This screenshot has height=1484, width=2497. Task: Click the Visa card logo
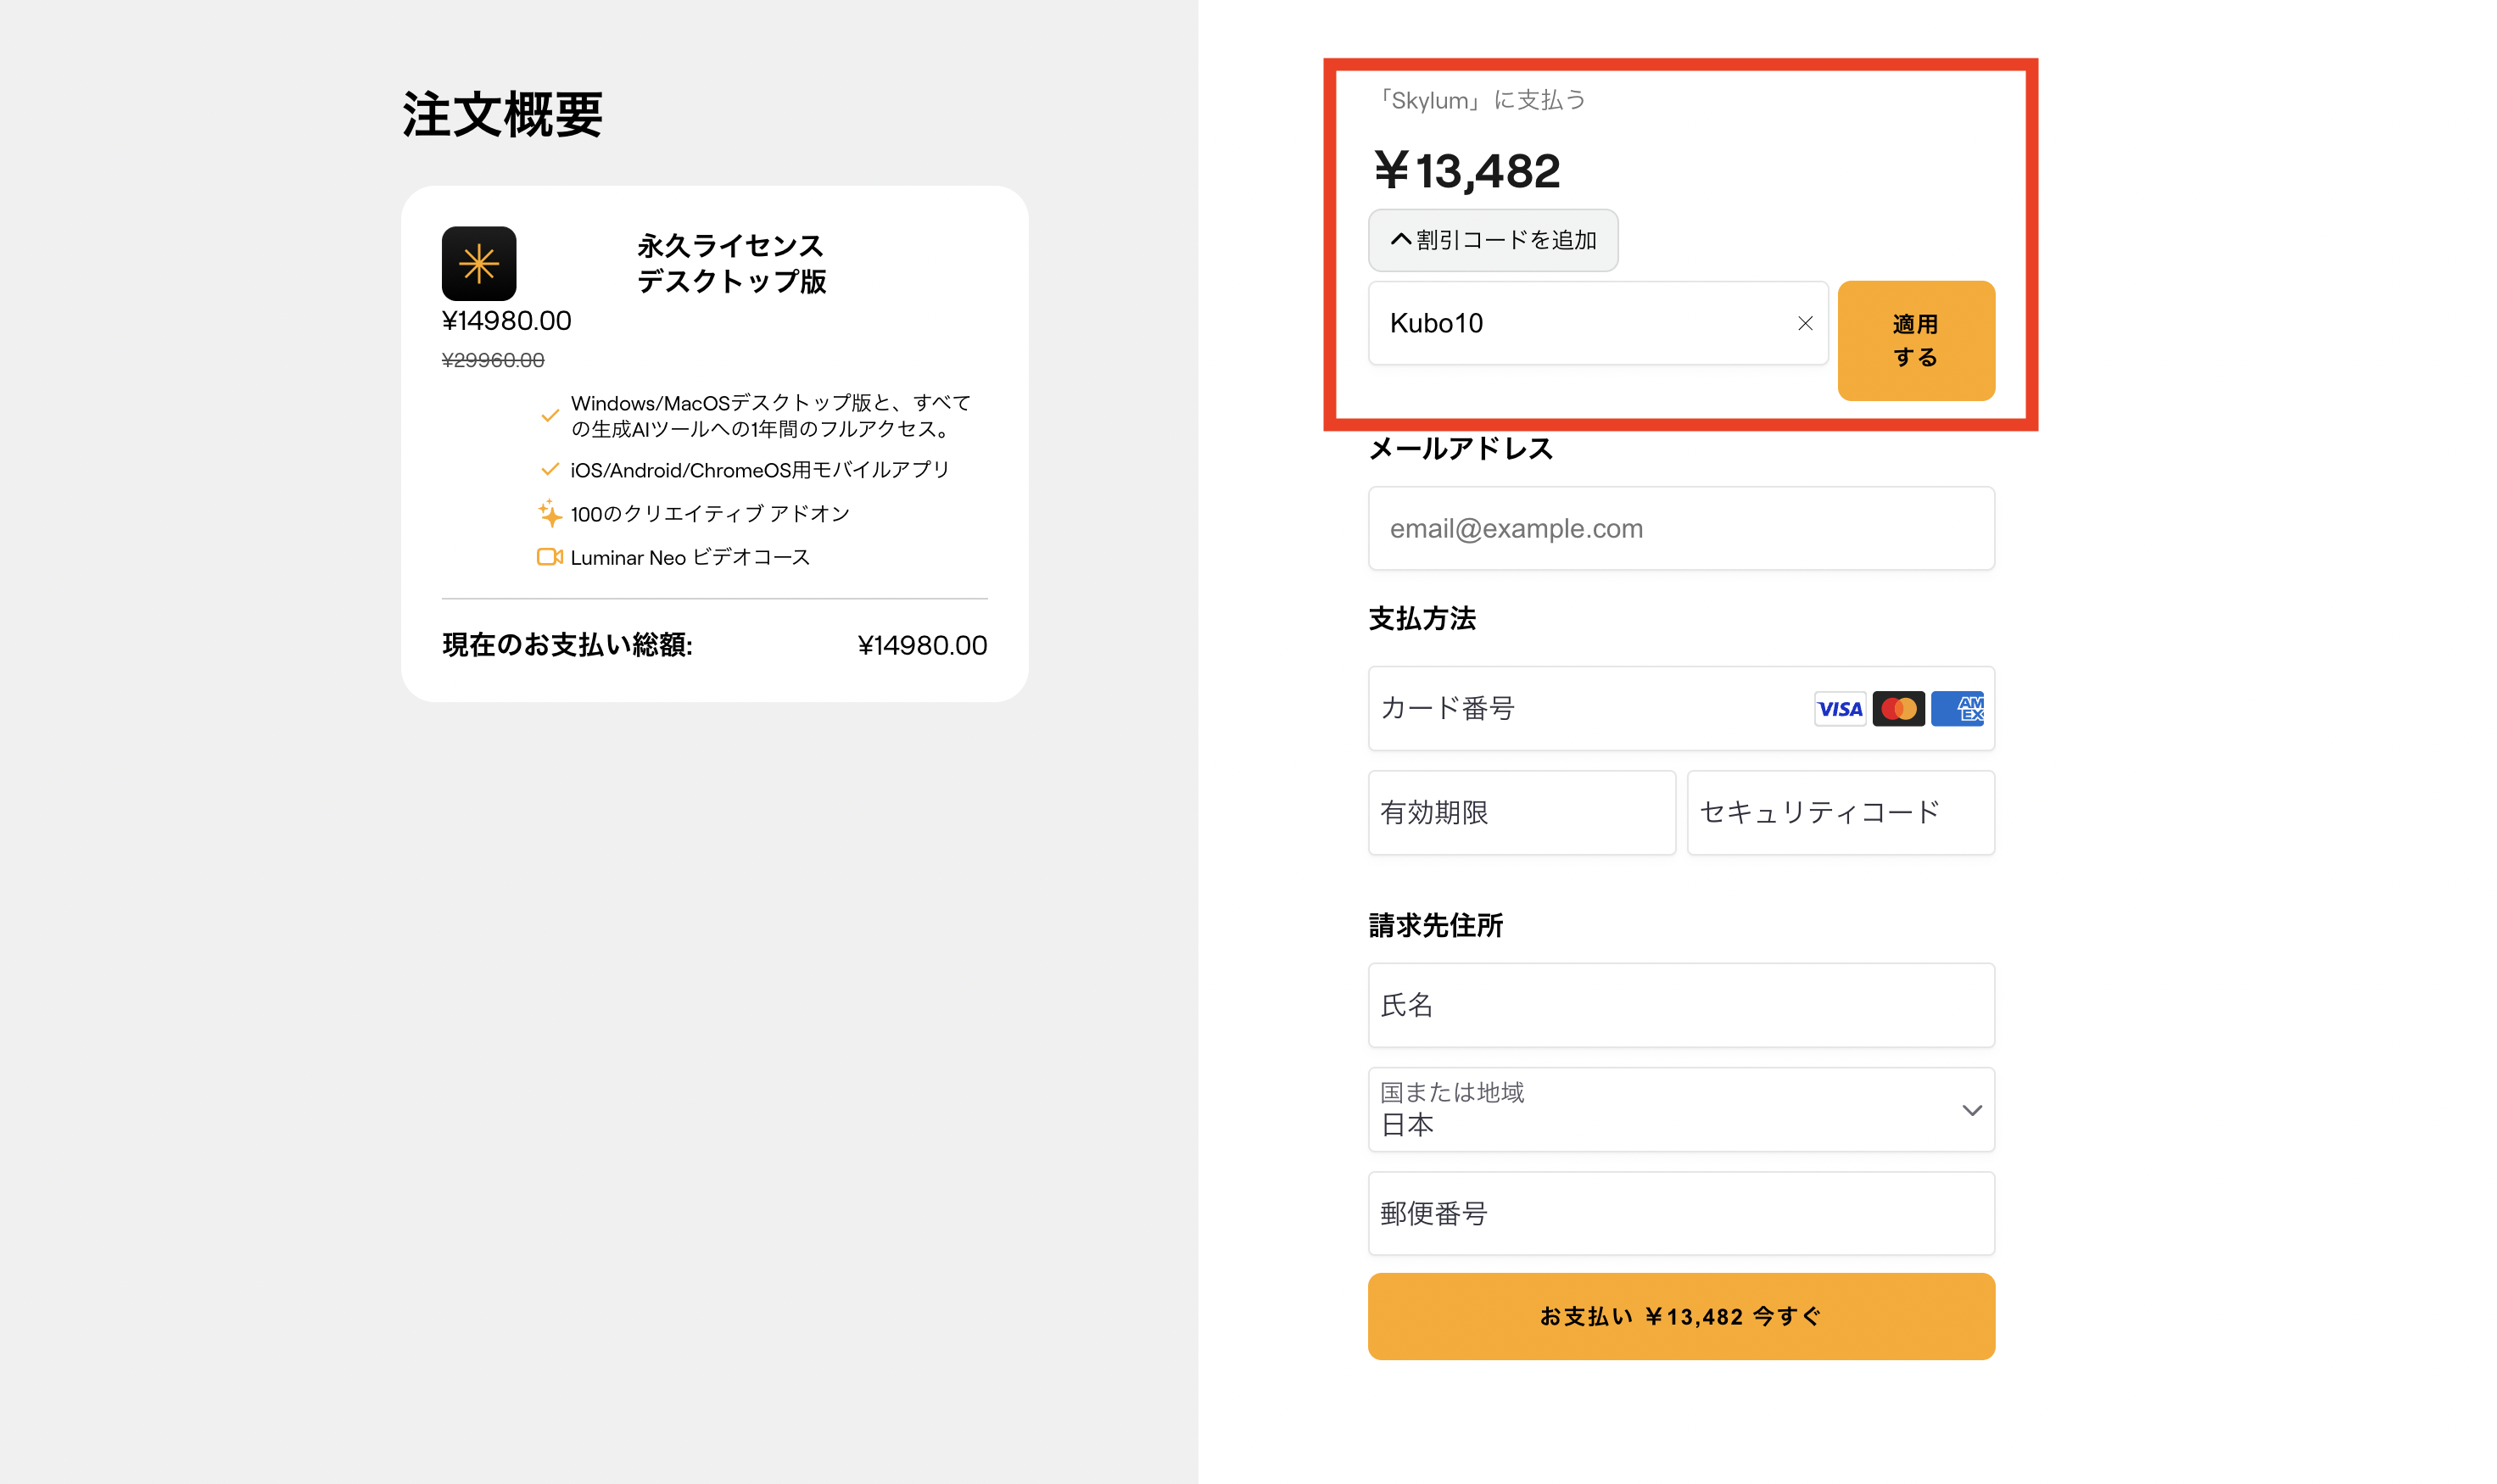(1839, 709)
